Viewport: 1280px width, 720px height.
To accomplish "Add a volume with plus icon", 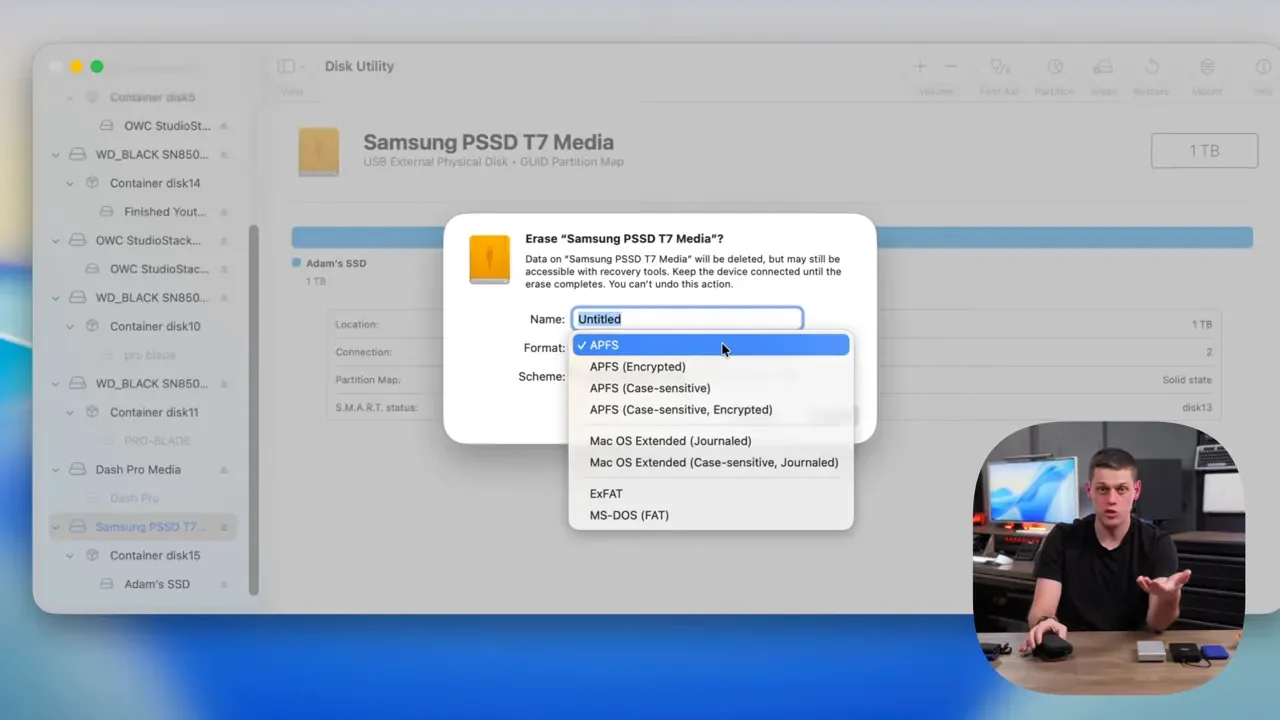I will pos(920,67).
